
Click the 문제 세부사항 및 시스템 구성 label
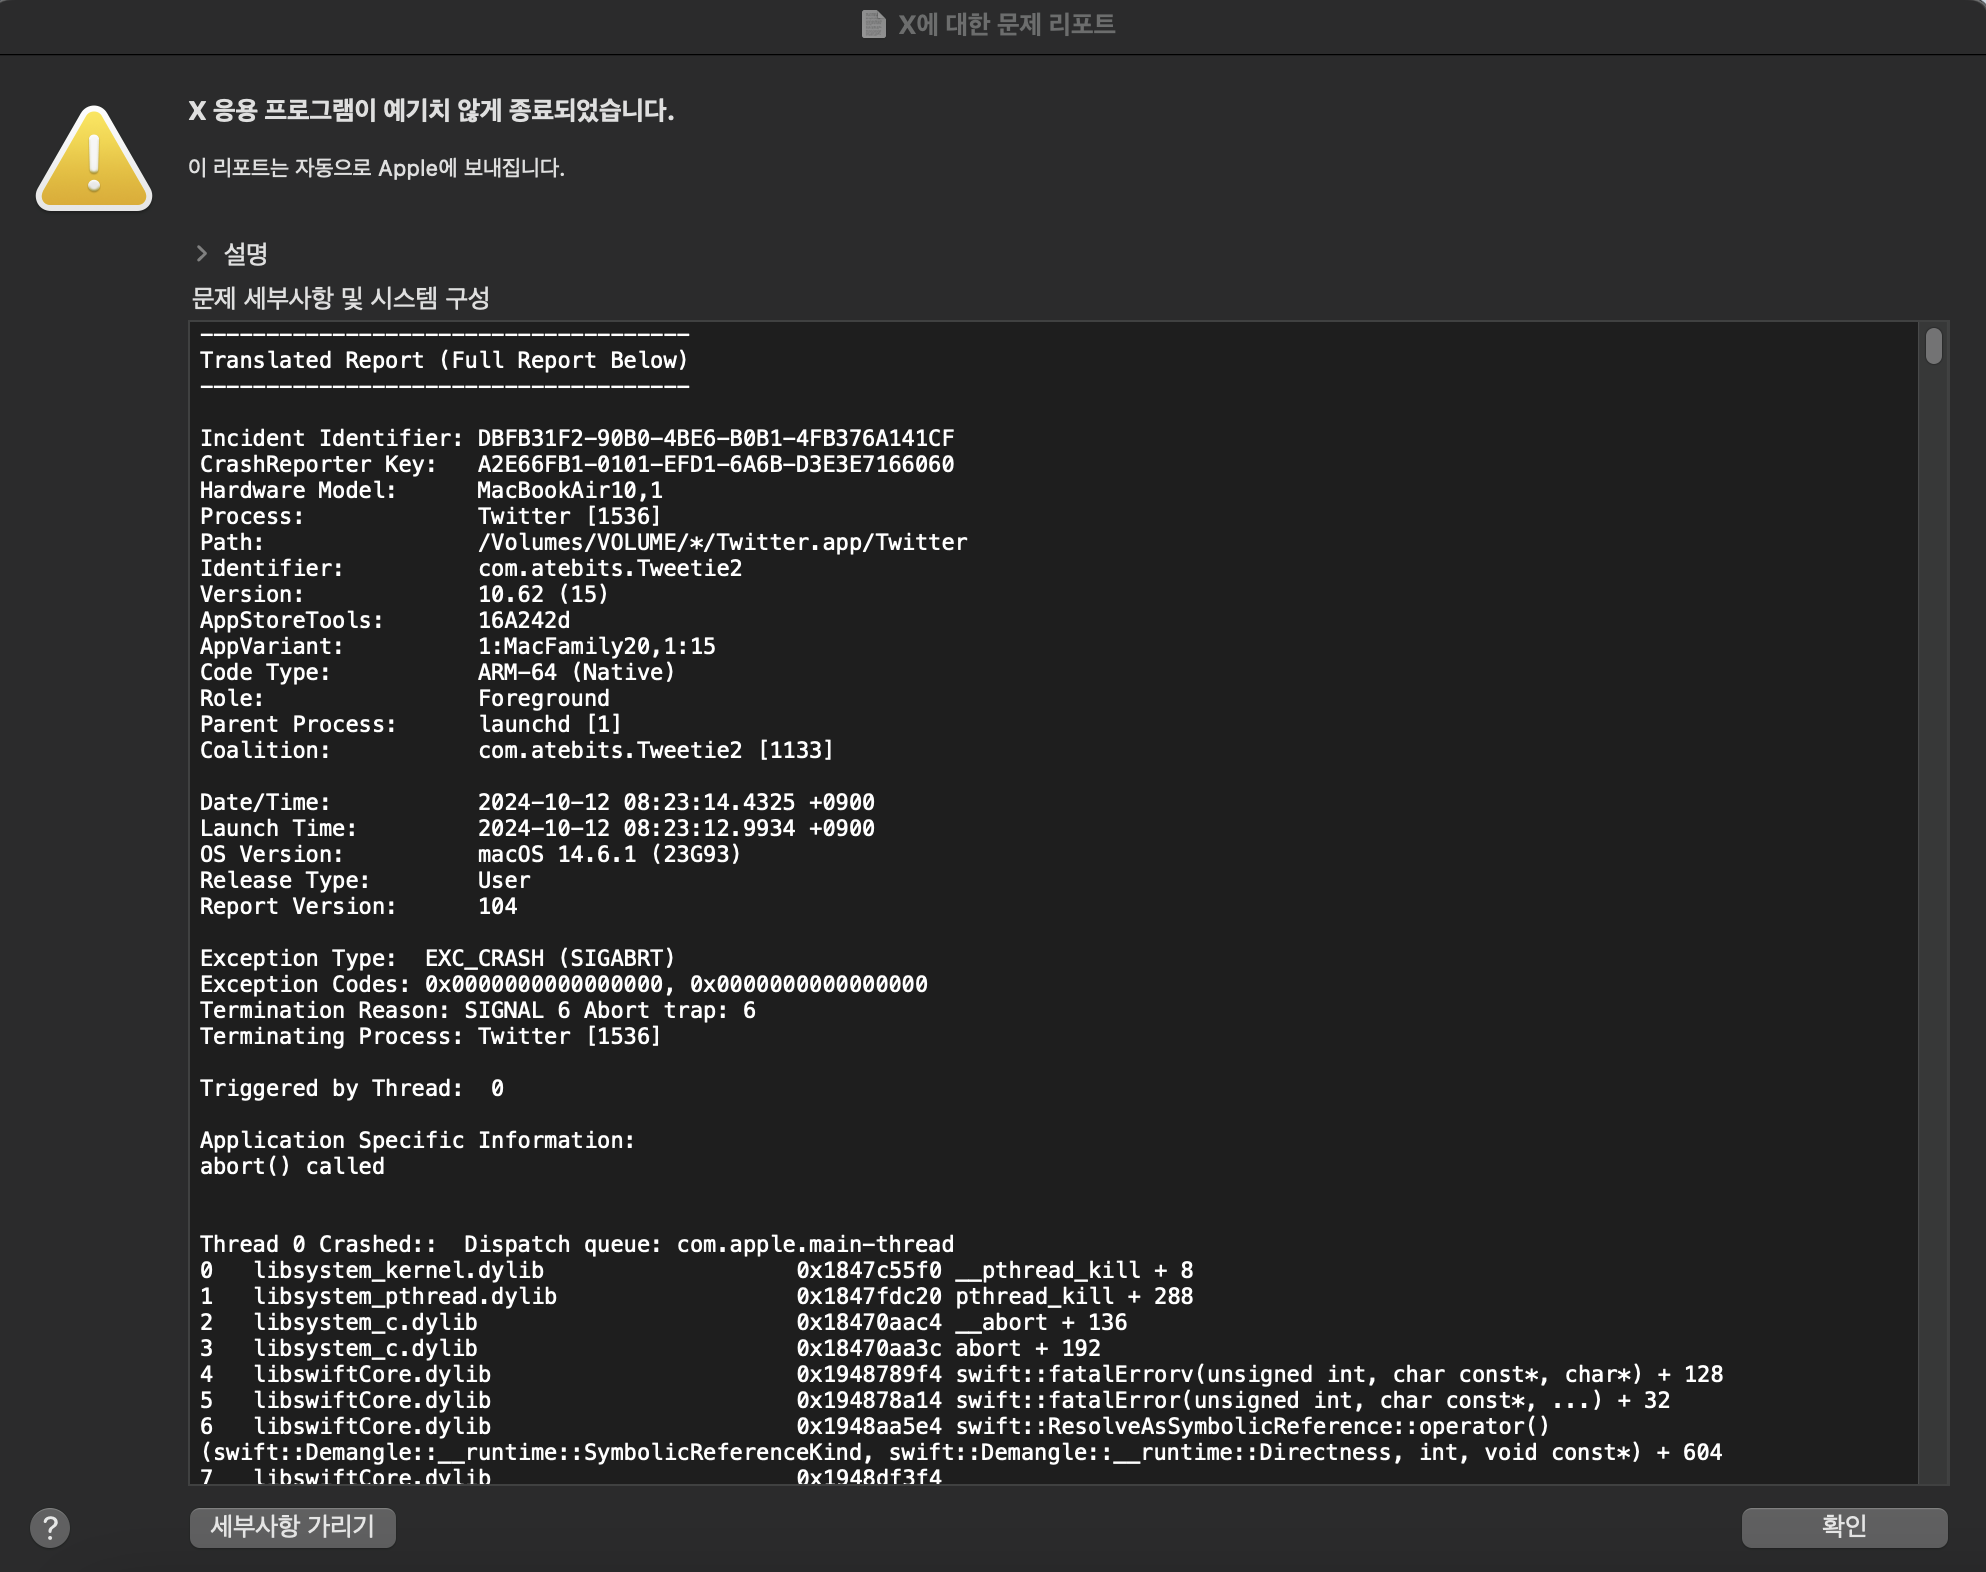[340, 298]
